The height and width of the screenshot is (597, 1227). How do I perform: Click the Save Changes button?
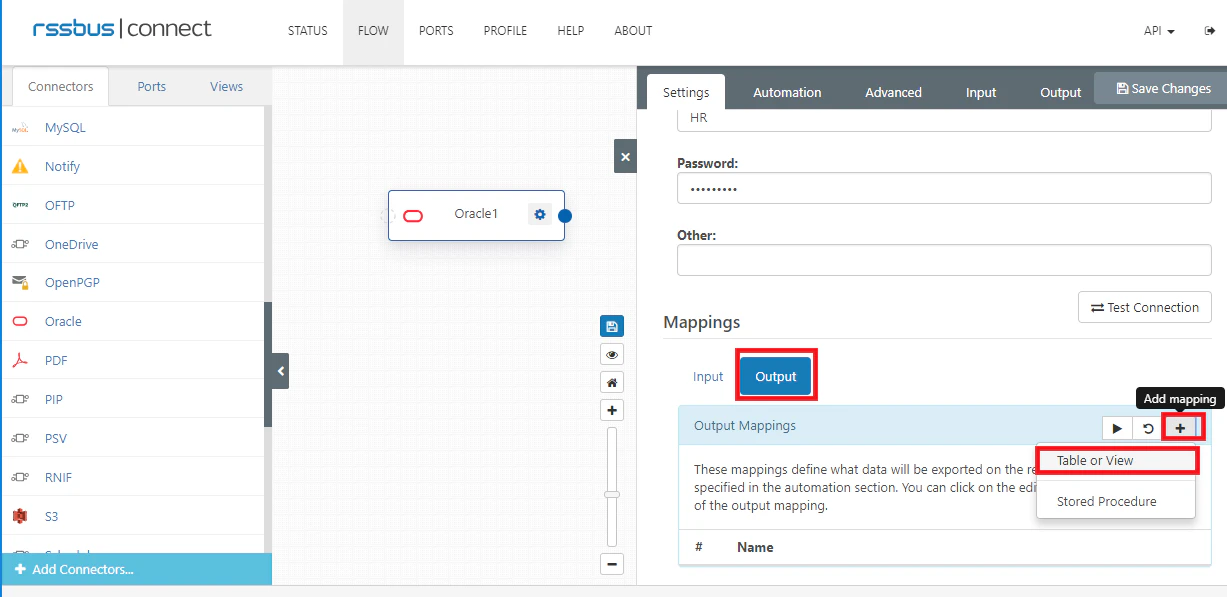pyautogui.click(x=1163, y=88)
